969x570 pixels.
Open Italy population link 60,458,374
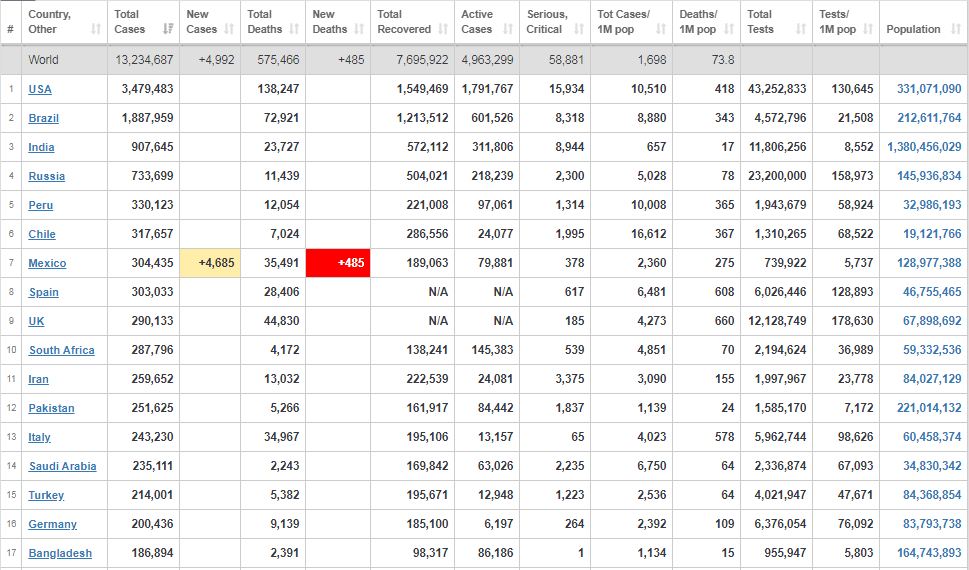932,438
